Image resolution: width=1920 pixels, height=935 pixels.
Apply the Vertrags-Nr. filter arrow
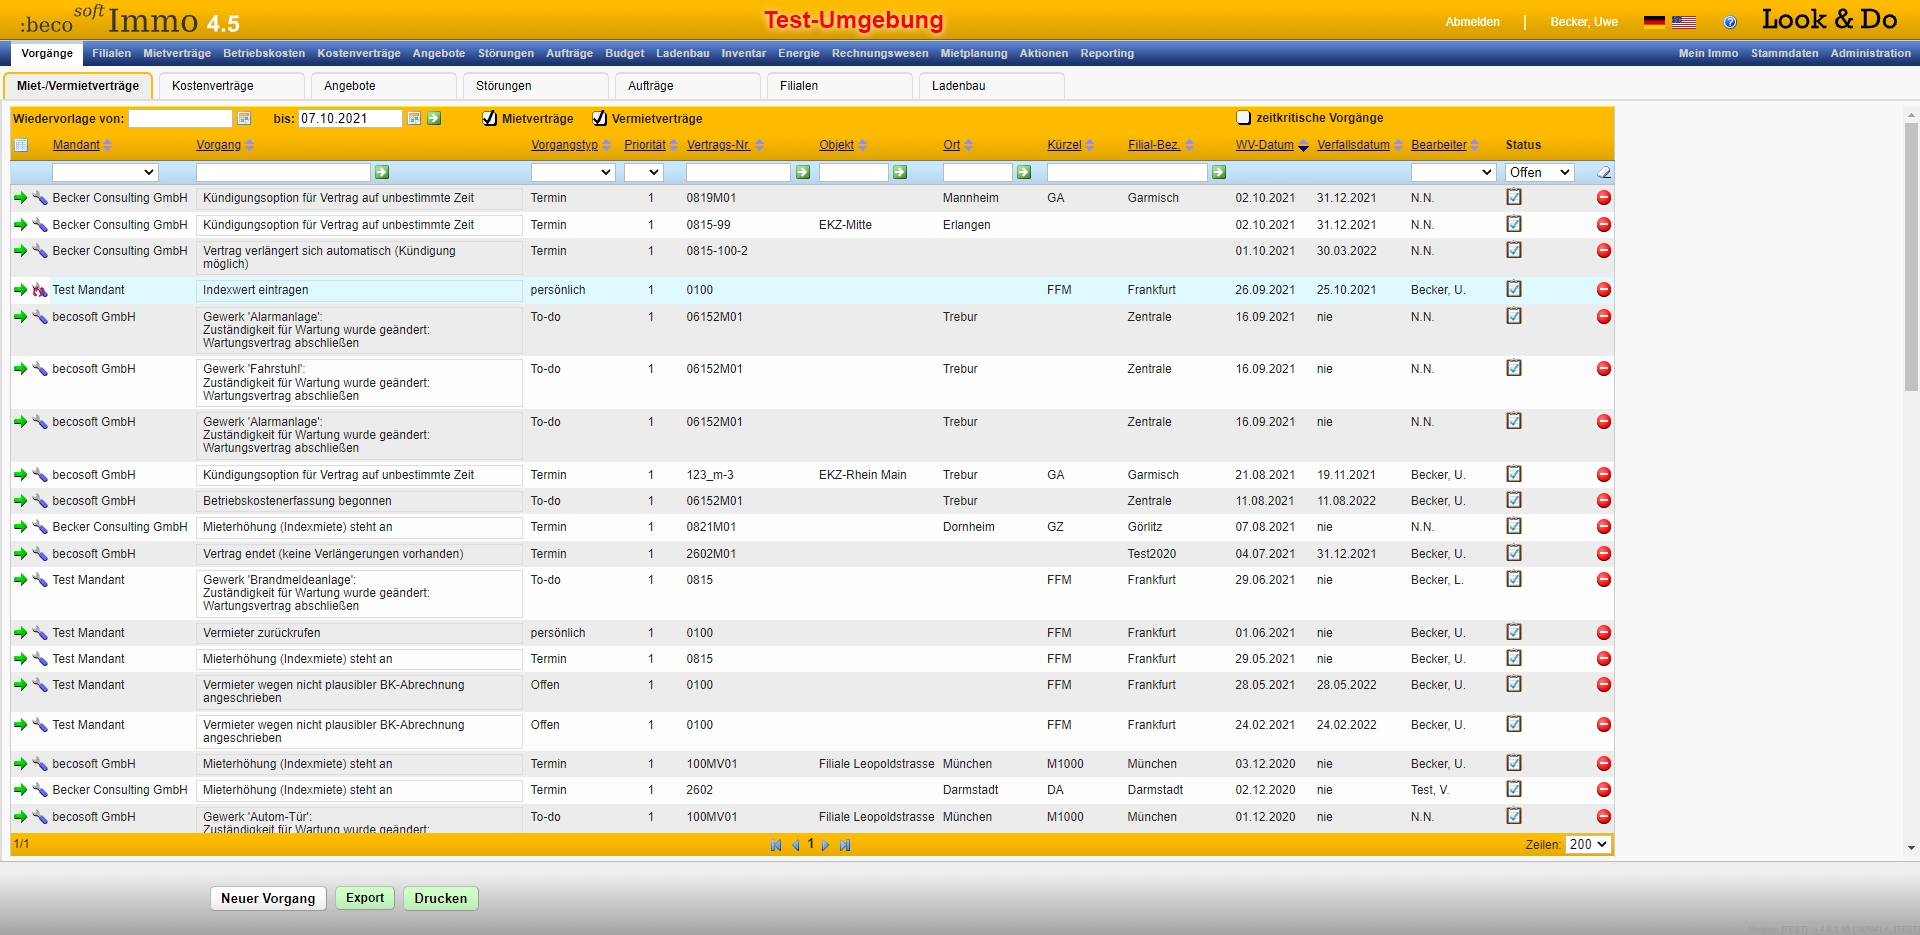(803, 173)
